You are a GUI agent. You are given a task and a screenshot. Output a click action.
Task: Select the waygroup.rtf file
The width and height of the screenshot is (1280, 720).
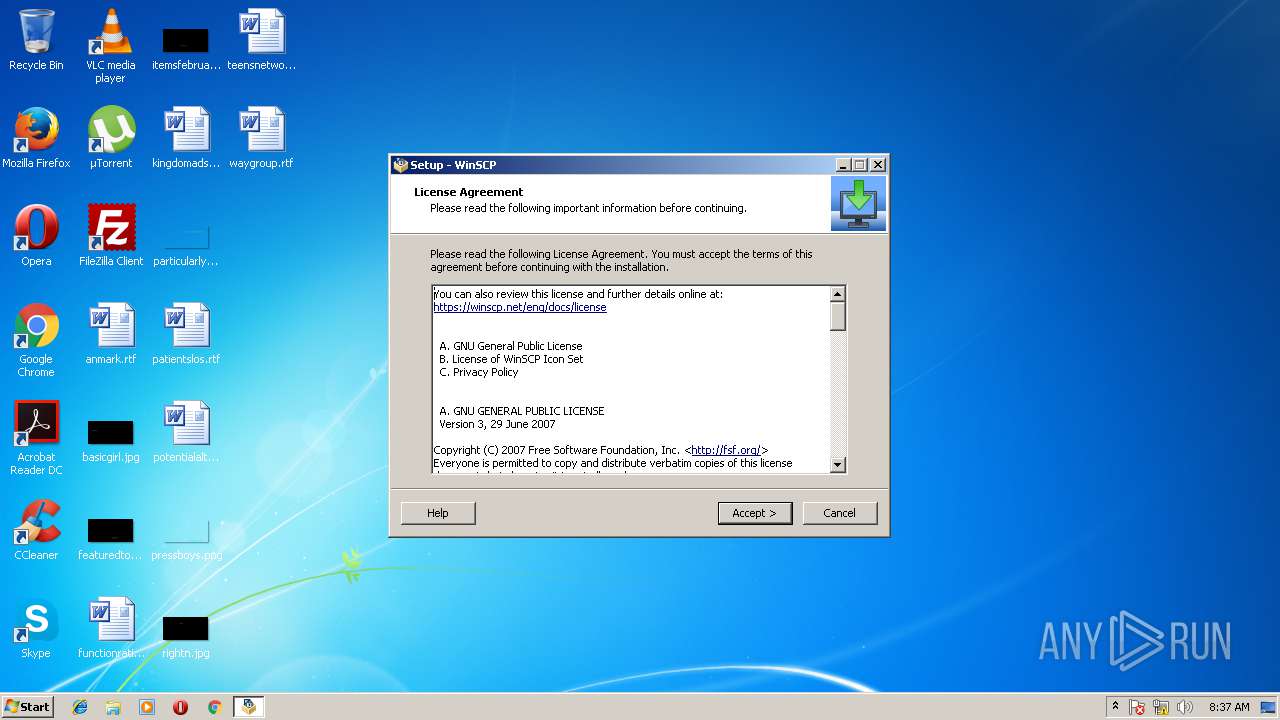tap(261, 138)
